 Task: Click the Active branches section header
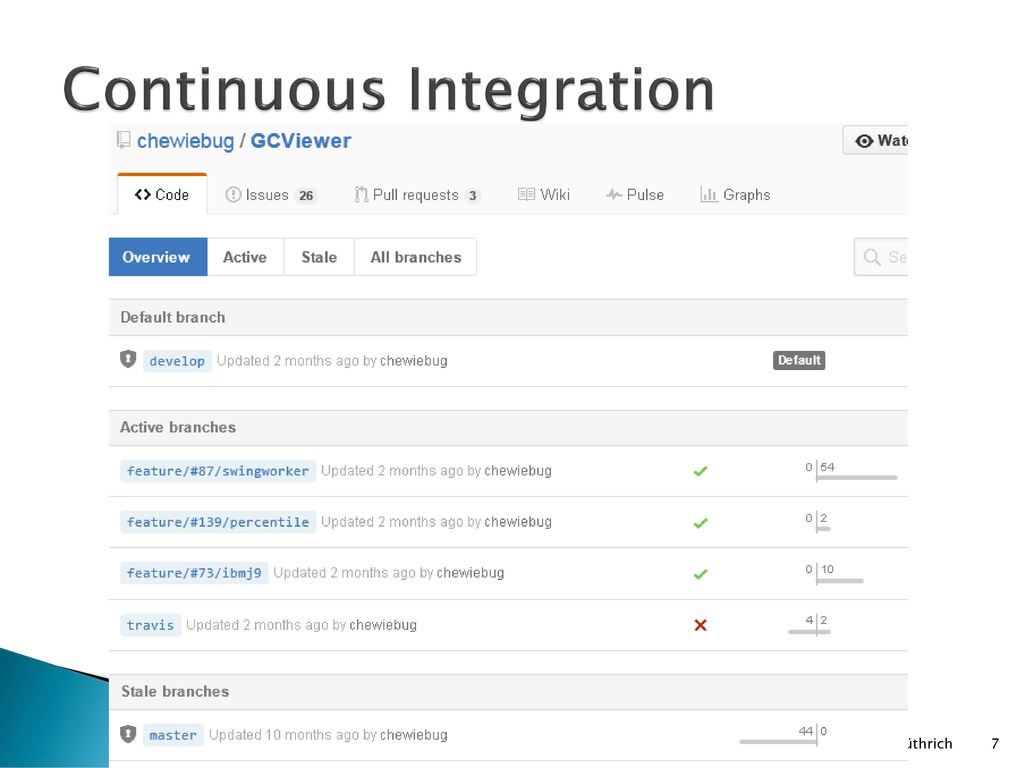click(508, 428)
